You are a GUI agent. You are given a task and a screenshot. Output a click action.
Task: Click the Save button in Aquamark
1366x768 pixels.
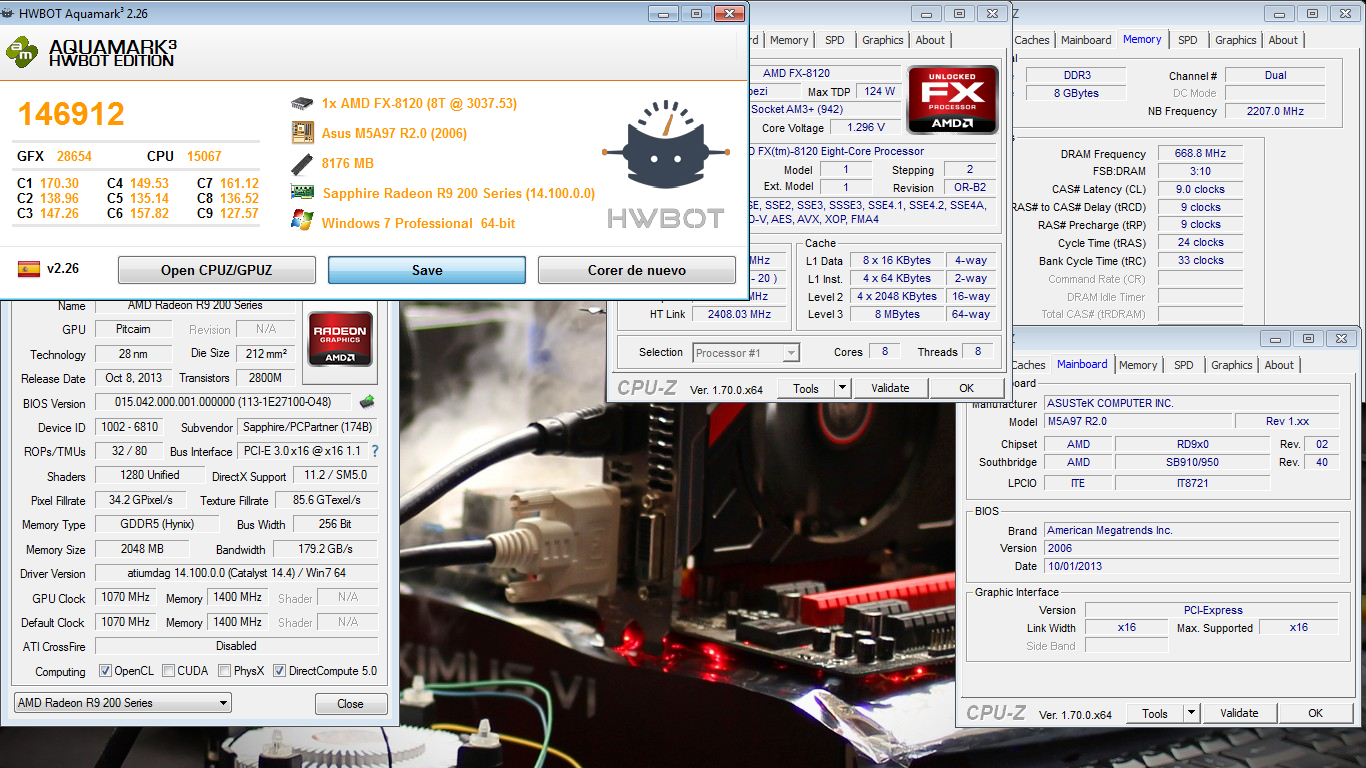(x=427, y=270)
